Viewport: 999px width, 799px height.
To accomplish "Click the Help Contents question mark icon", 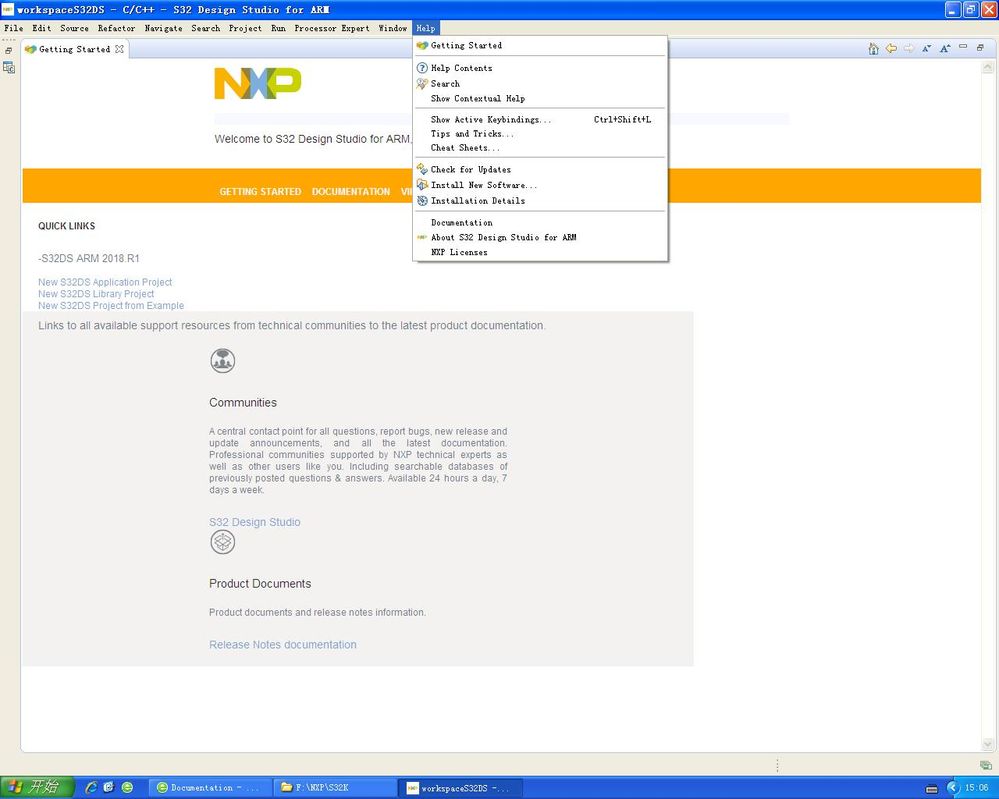I will (422, 68).
